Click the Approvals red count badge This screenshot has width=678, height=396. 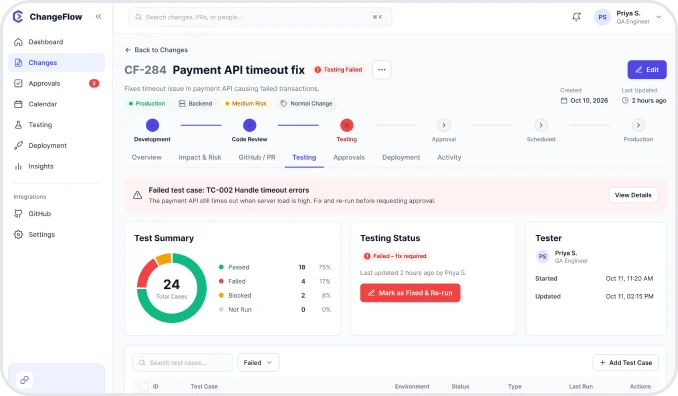pyautogui.click(x=94, y=83)
